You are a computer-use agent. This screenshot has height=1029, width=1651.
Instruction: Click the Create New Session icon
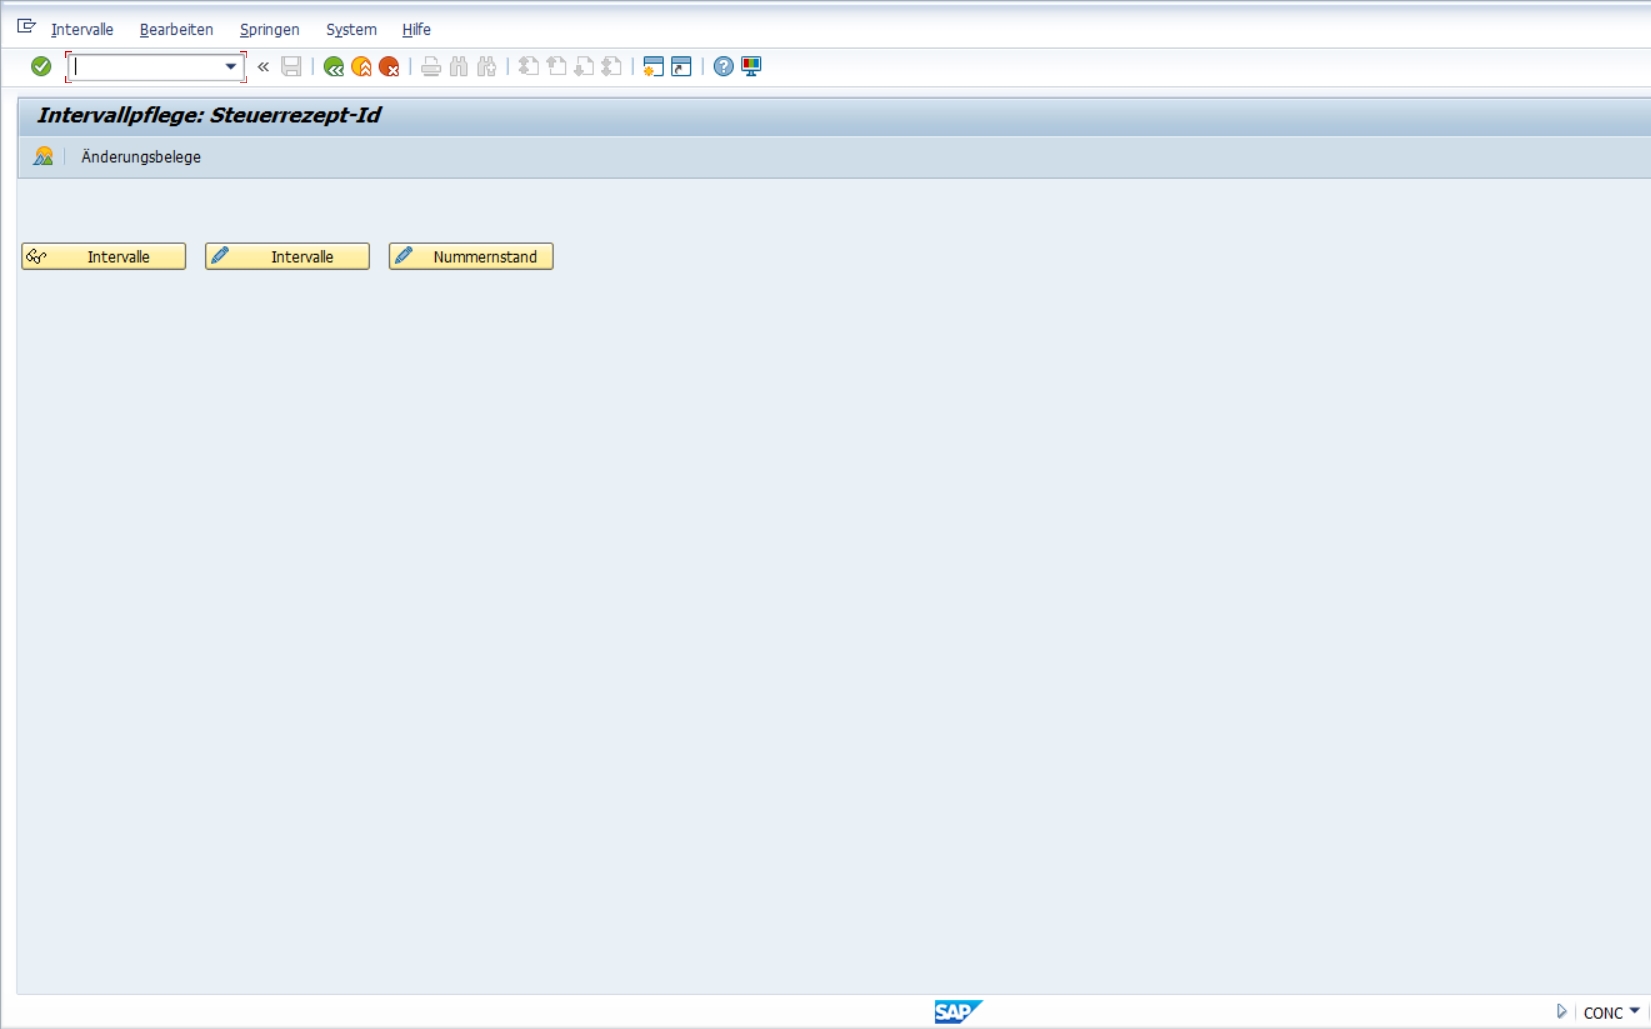[653, 67]
